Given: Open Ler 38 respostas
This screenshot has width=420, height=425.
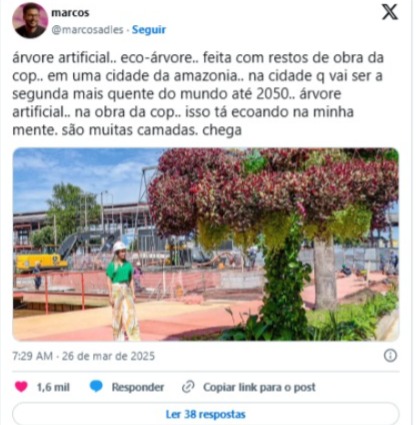Looking at the screenshot, I should [x=206, y=414].
